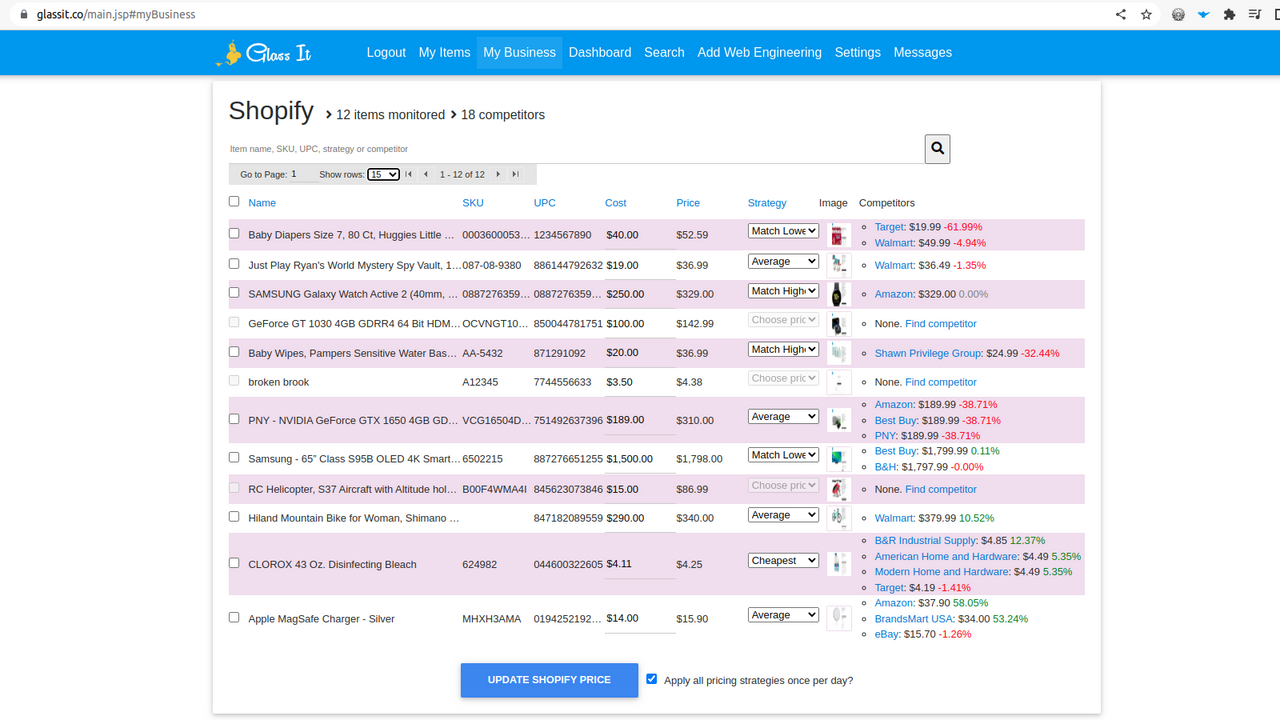Sort the table by Name column header

tap(262, 203)
